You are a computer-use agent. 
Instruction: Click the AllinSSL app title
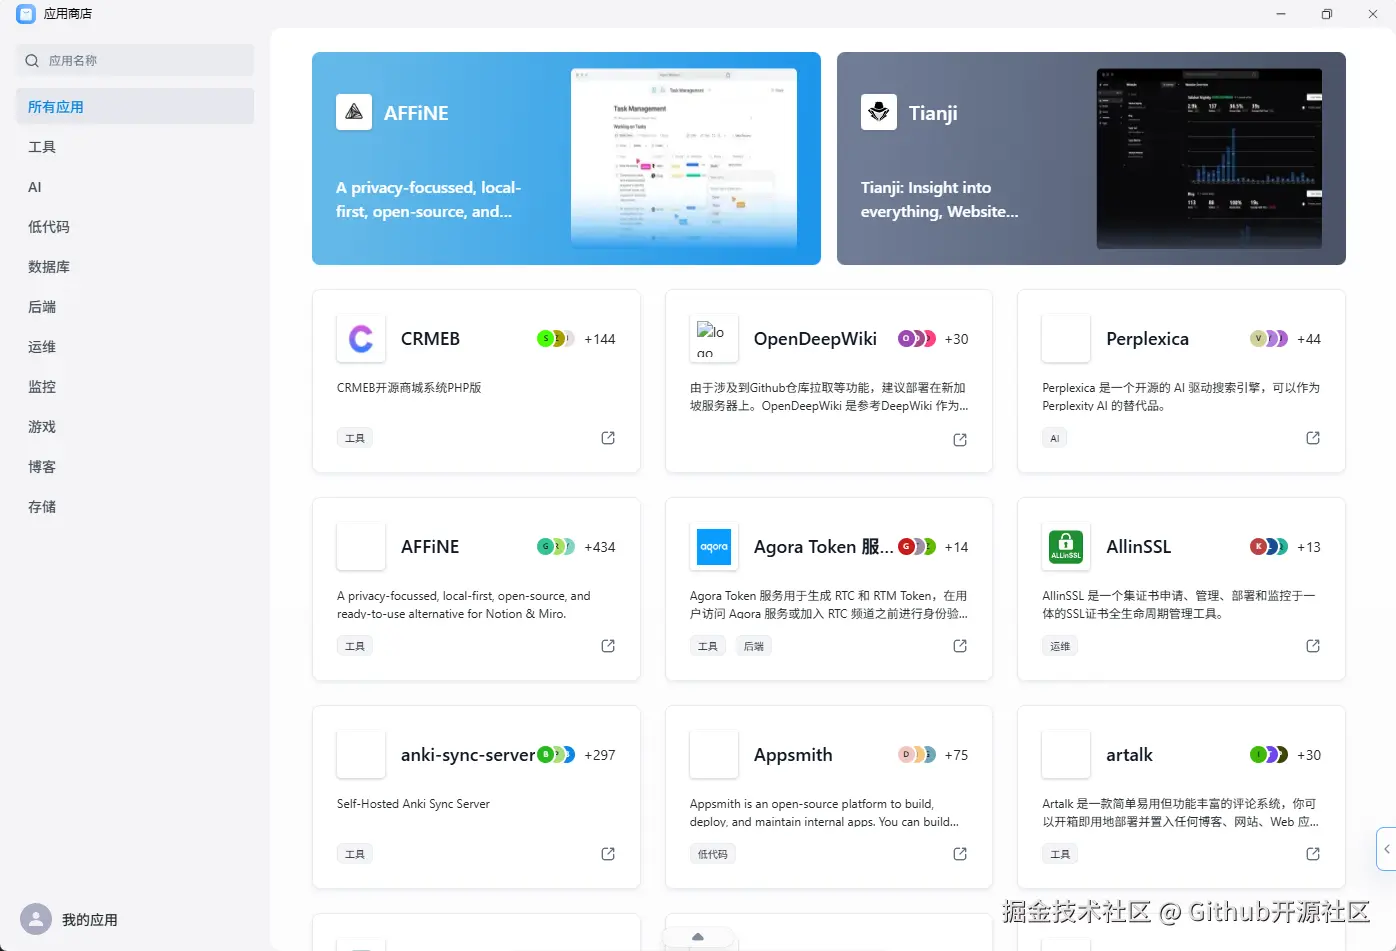[x=1138, y=547]
